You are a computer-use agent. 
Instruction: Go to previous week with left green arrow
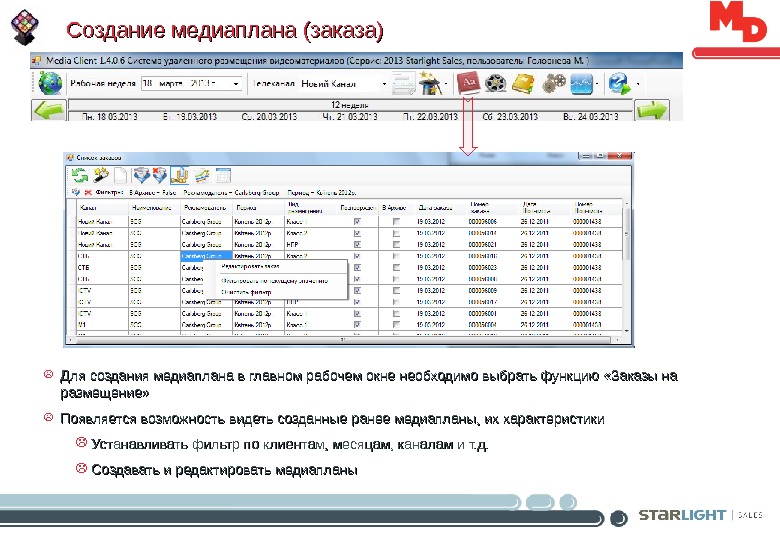point(49,110)
